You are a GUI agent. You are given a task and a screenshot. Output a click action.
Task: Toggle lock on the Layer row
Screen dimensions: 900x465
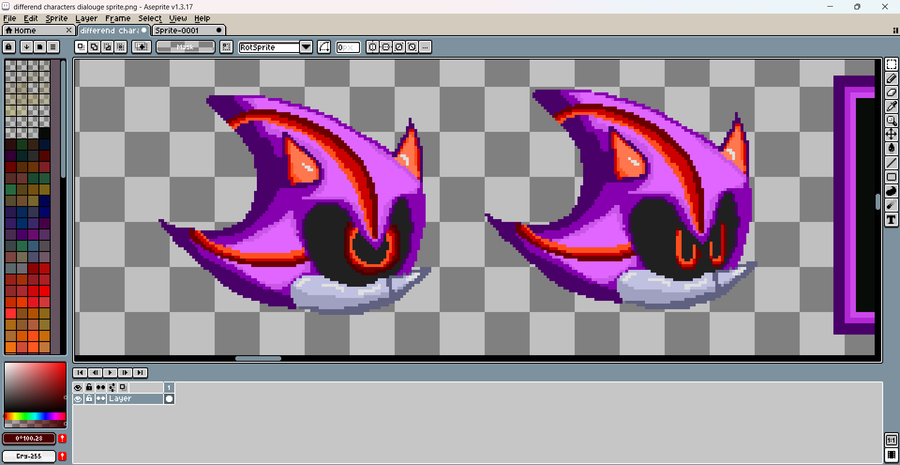[x=89, y=398]
